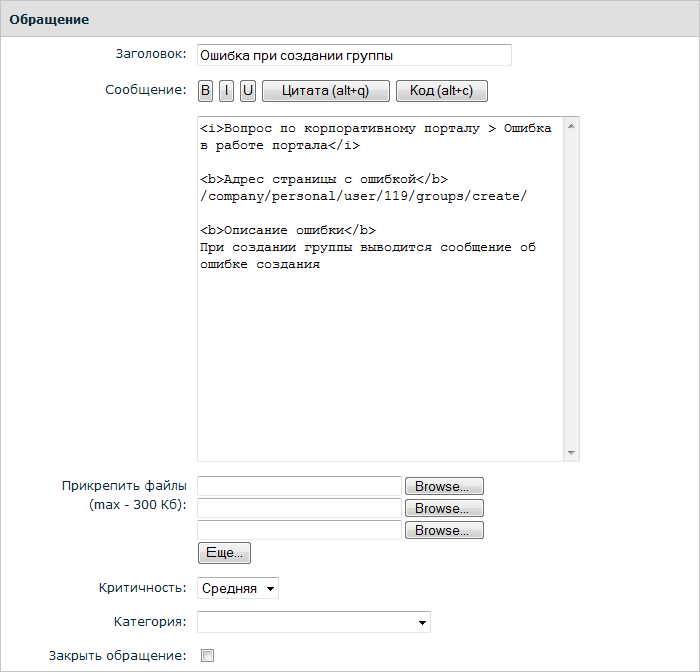The width and height of the screenshot is (700, 672).
Task: Click the Underline (U) formatting button
Action: pos(248,91)
